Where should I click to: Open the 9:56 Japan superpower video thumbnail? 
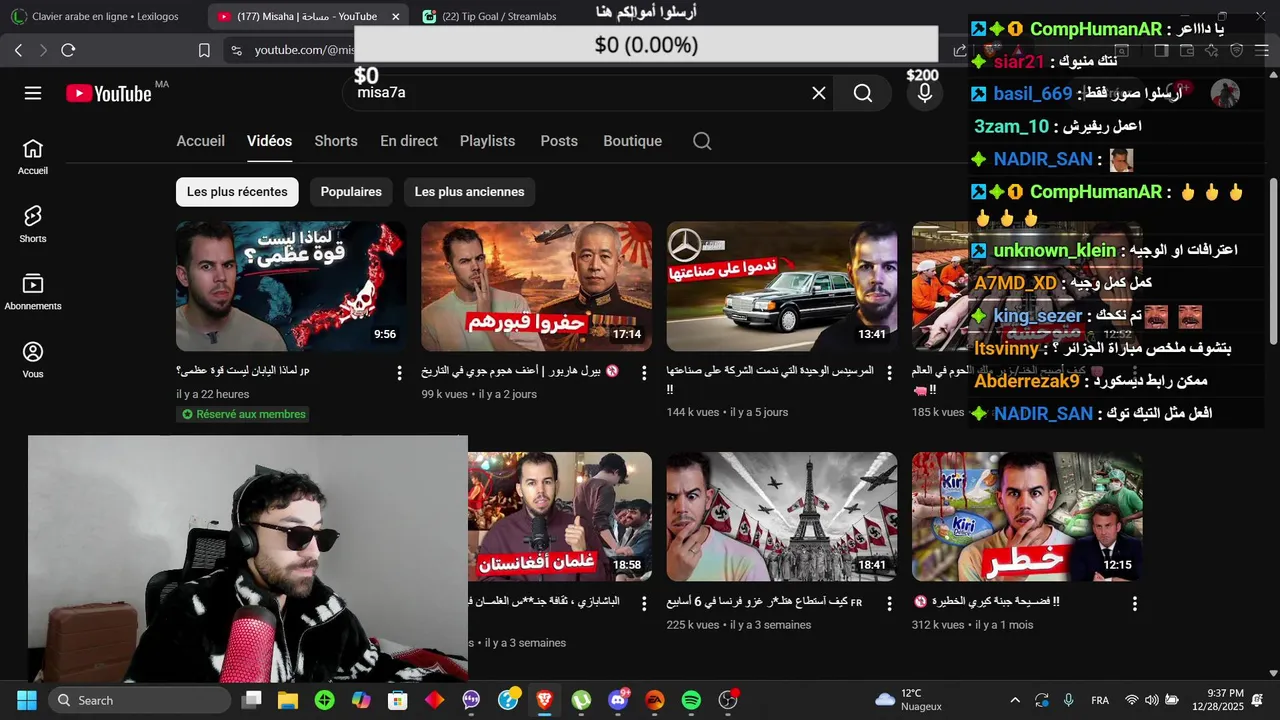coord(291,286)
